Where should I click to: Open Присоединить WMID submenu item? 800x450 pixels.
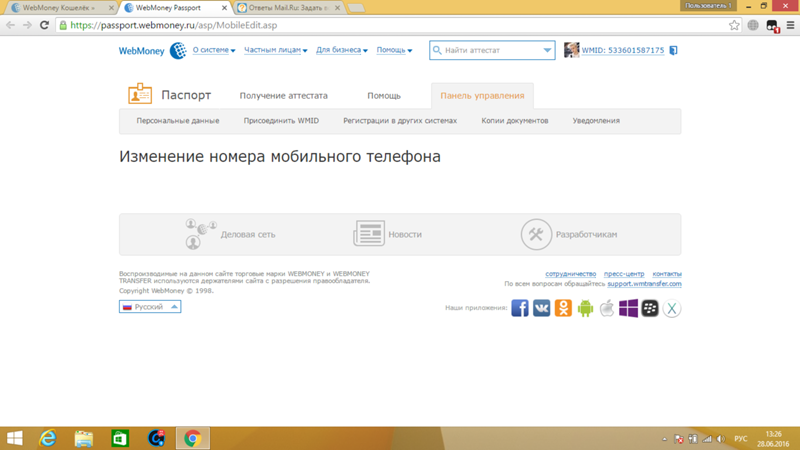(x=281, y=121)
